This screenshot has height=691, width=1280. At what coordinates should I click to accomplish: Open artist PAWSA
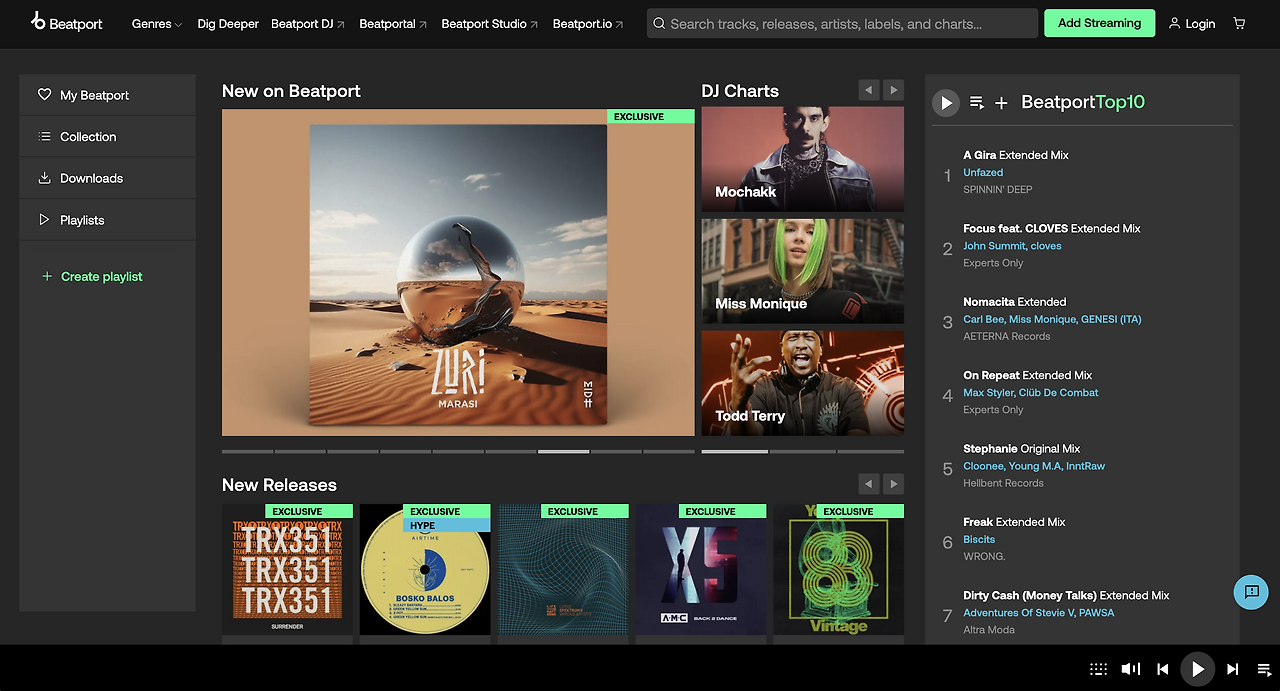coord(1097,613)
